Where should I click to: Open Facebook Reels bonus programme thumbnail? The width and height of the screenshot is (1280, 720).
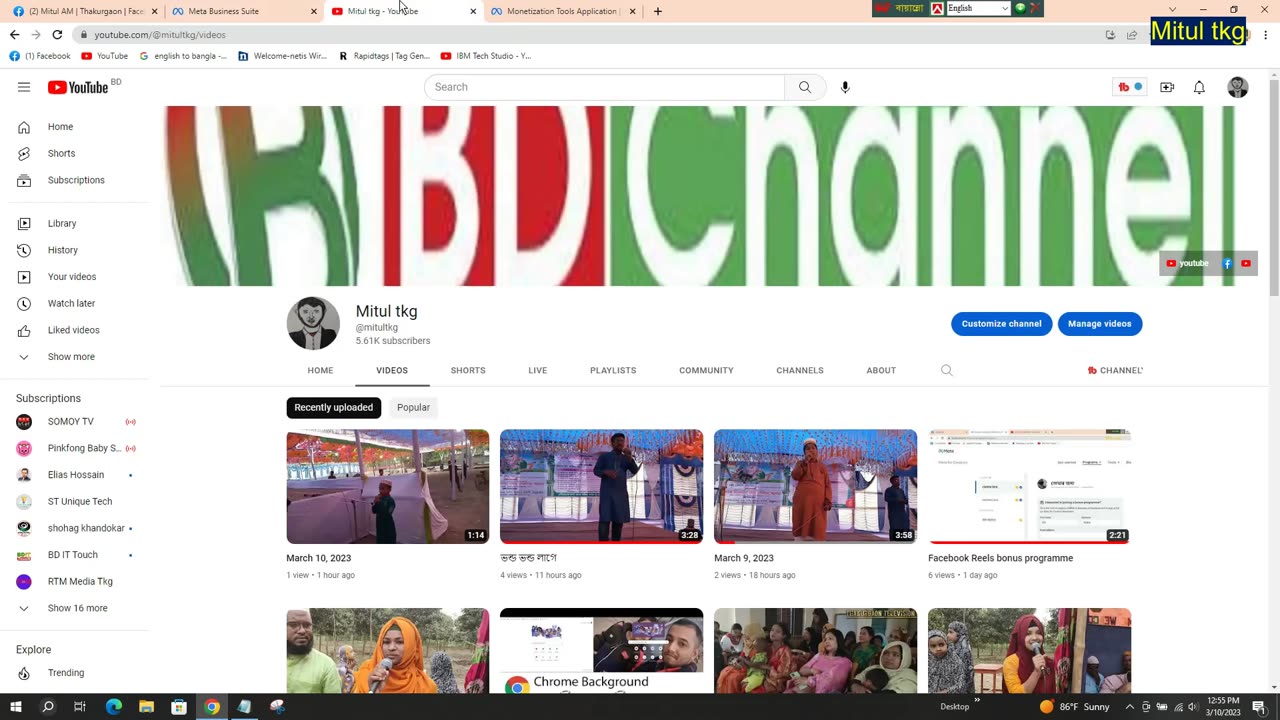1029,487
